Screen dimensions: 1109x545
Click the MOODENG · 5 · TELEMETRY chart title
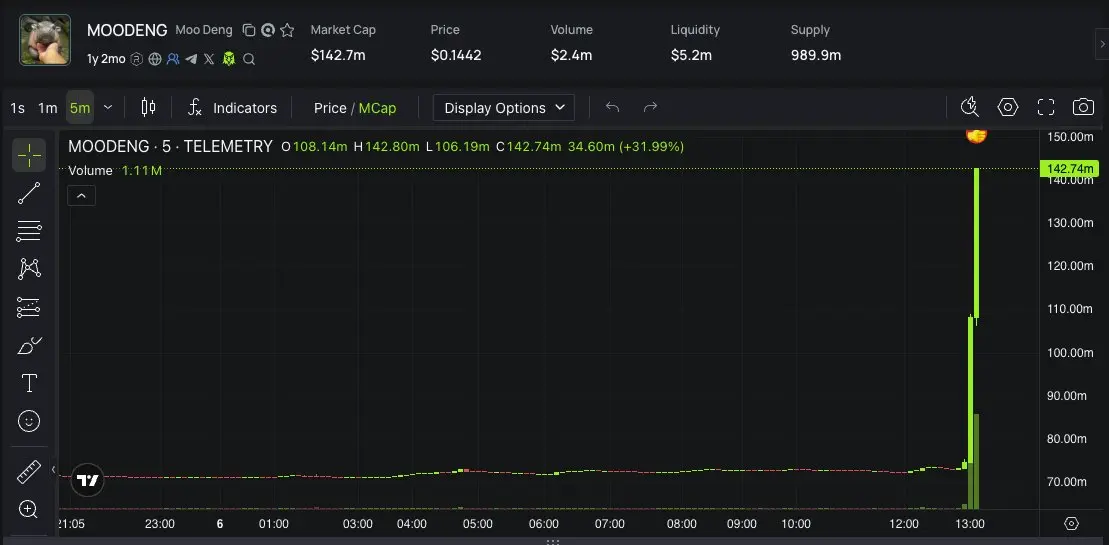point(170,146)
